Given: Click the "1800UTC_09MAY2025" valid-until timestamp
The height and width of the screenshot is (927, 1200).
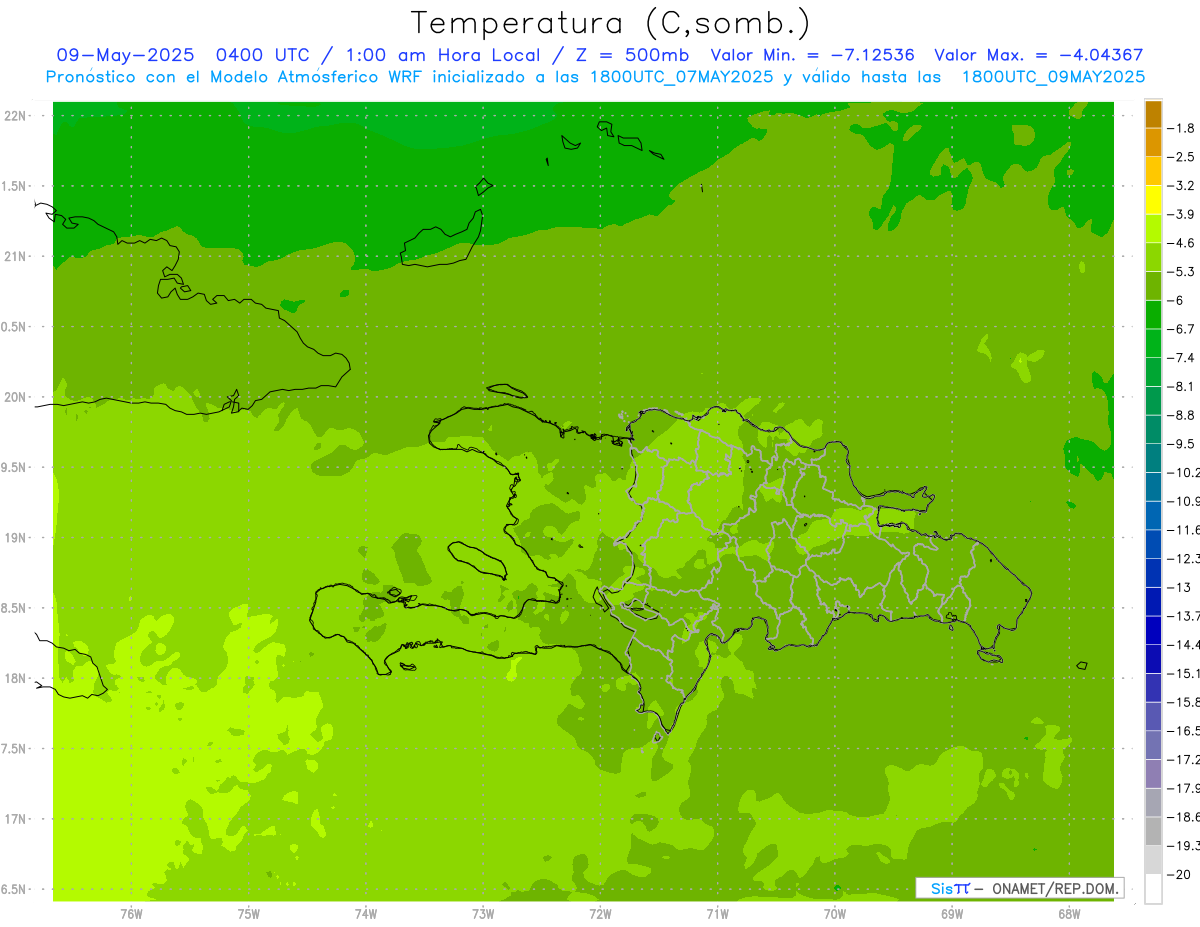Looking at the screenshot, I should pos(1052,77).
